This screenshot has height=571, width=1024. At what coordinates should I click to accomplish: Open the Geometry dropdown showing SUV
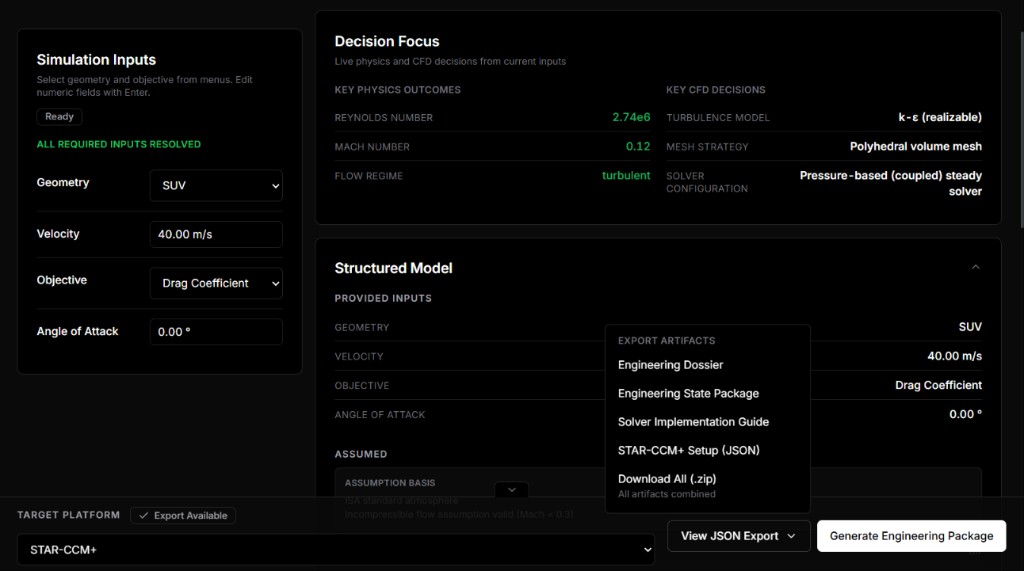(216, 186)
